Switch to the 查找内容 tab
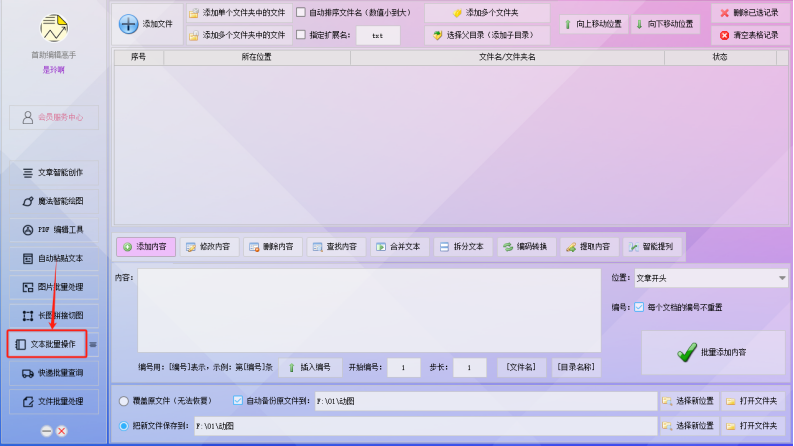The width and height of the screenshot is (794, 446). pos(336,247)
